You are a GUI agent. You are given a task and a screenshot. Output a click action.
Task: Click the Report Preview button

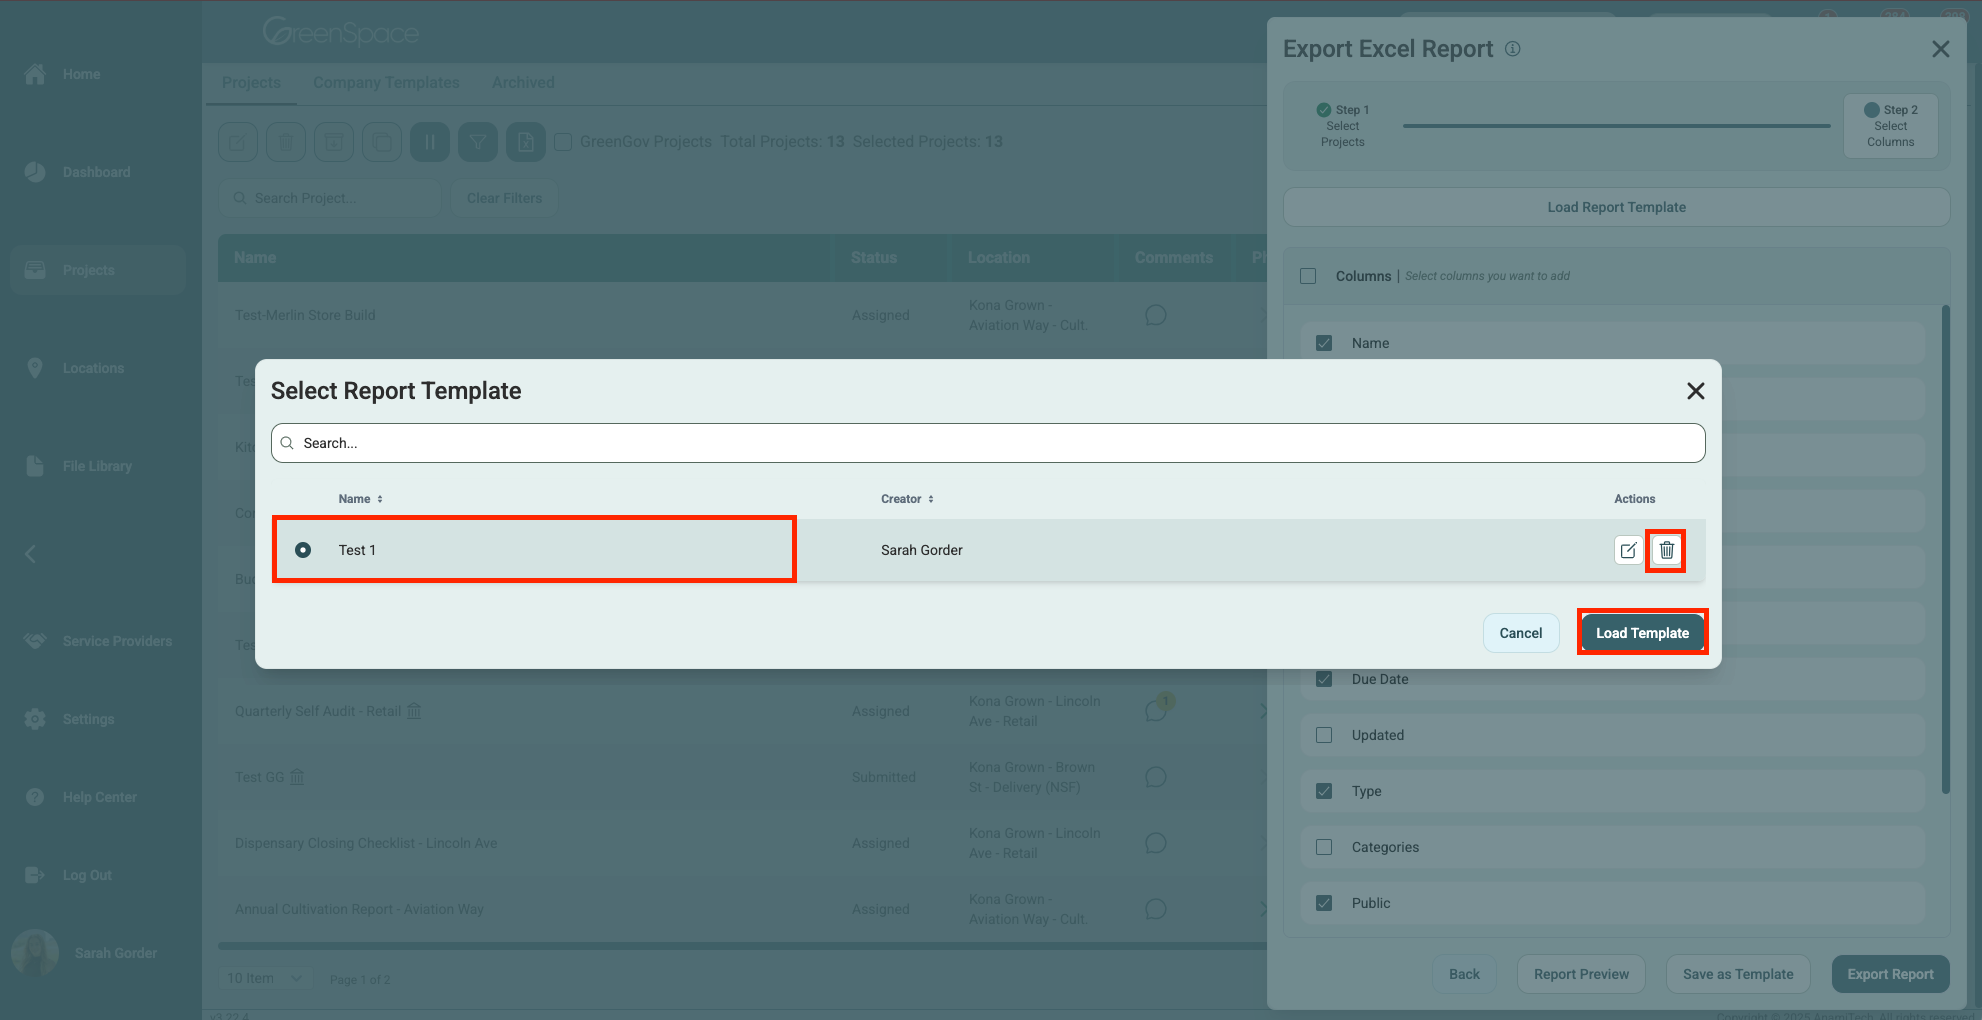(1581, 974)
